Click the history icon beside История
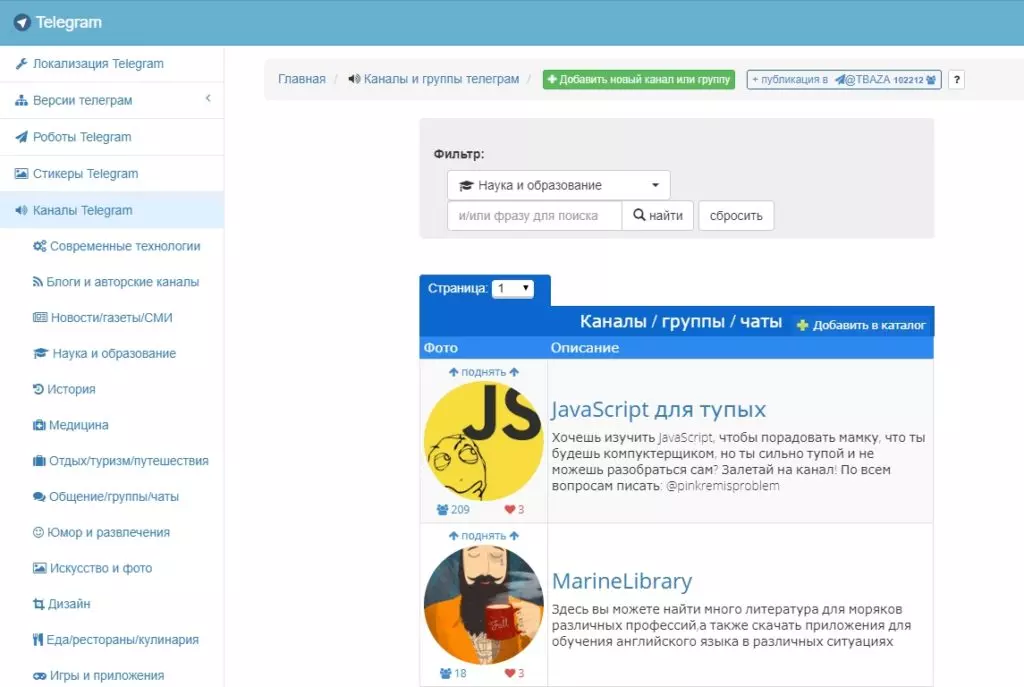Image resolution: width=1024 pixels, height=687 pixels. [38, 389]
